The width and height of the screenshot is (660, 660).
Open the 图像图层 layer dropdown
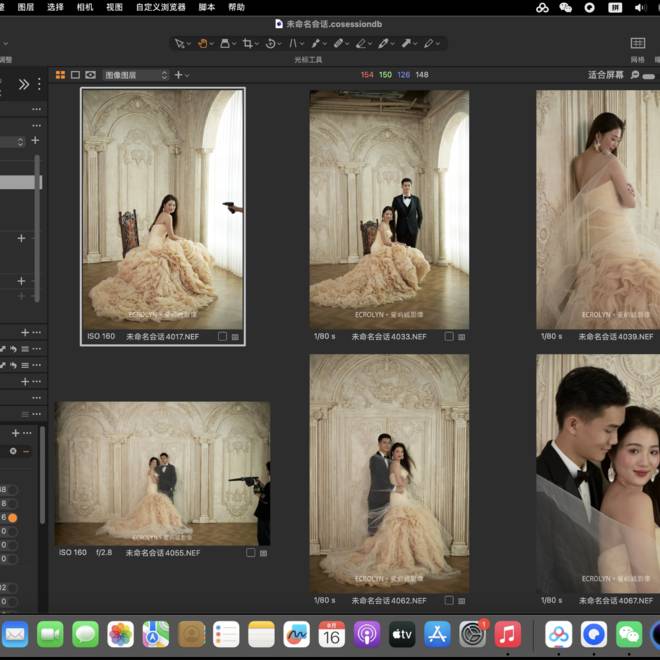click(136, 75)
